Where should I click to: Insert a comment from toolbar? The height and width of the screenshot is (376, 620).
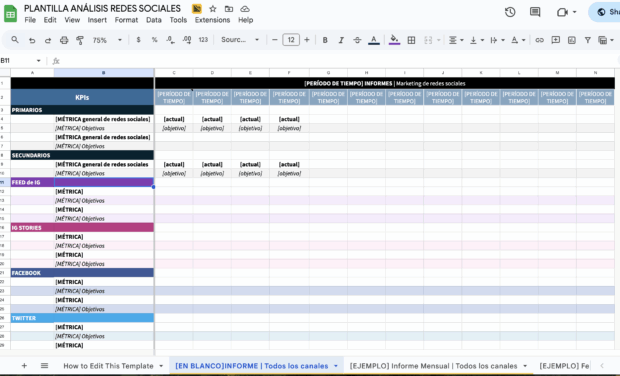556,40
